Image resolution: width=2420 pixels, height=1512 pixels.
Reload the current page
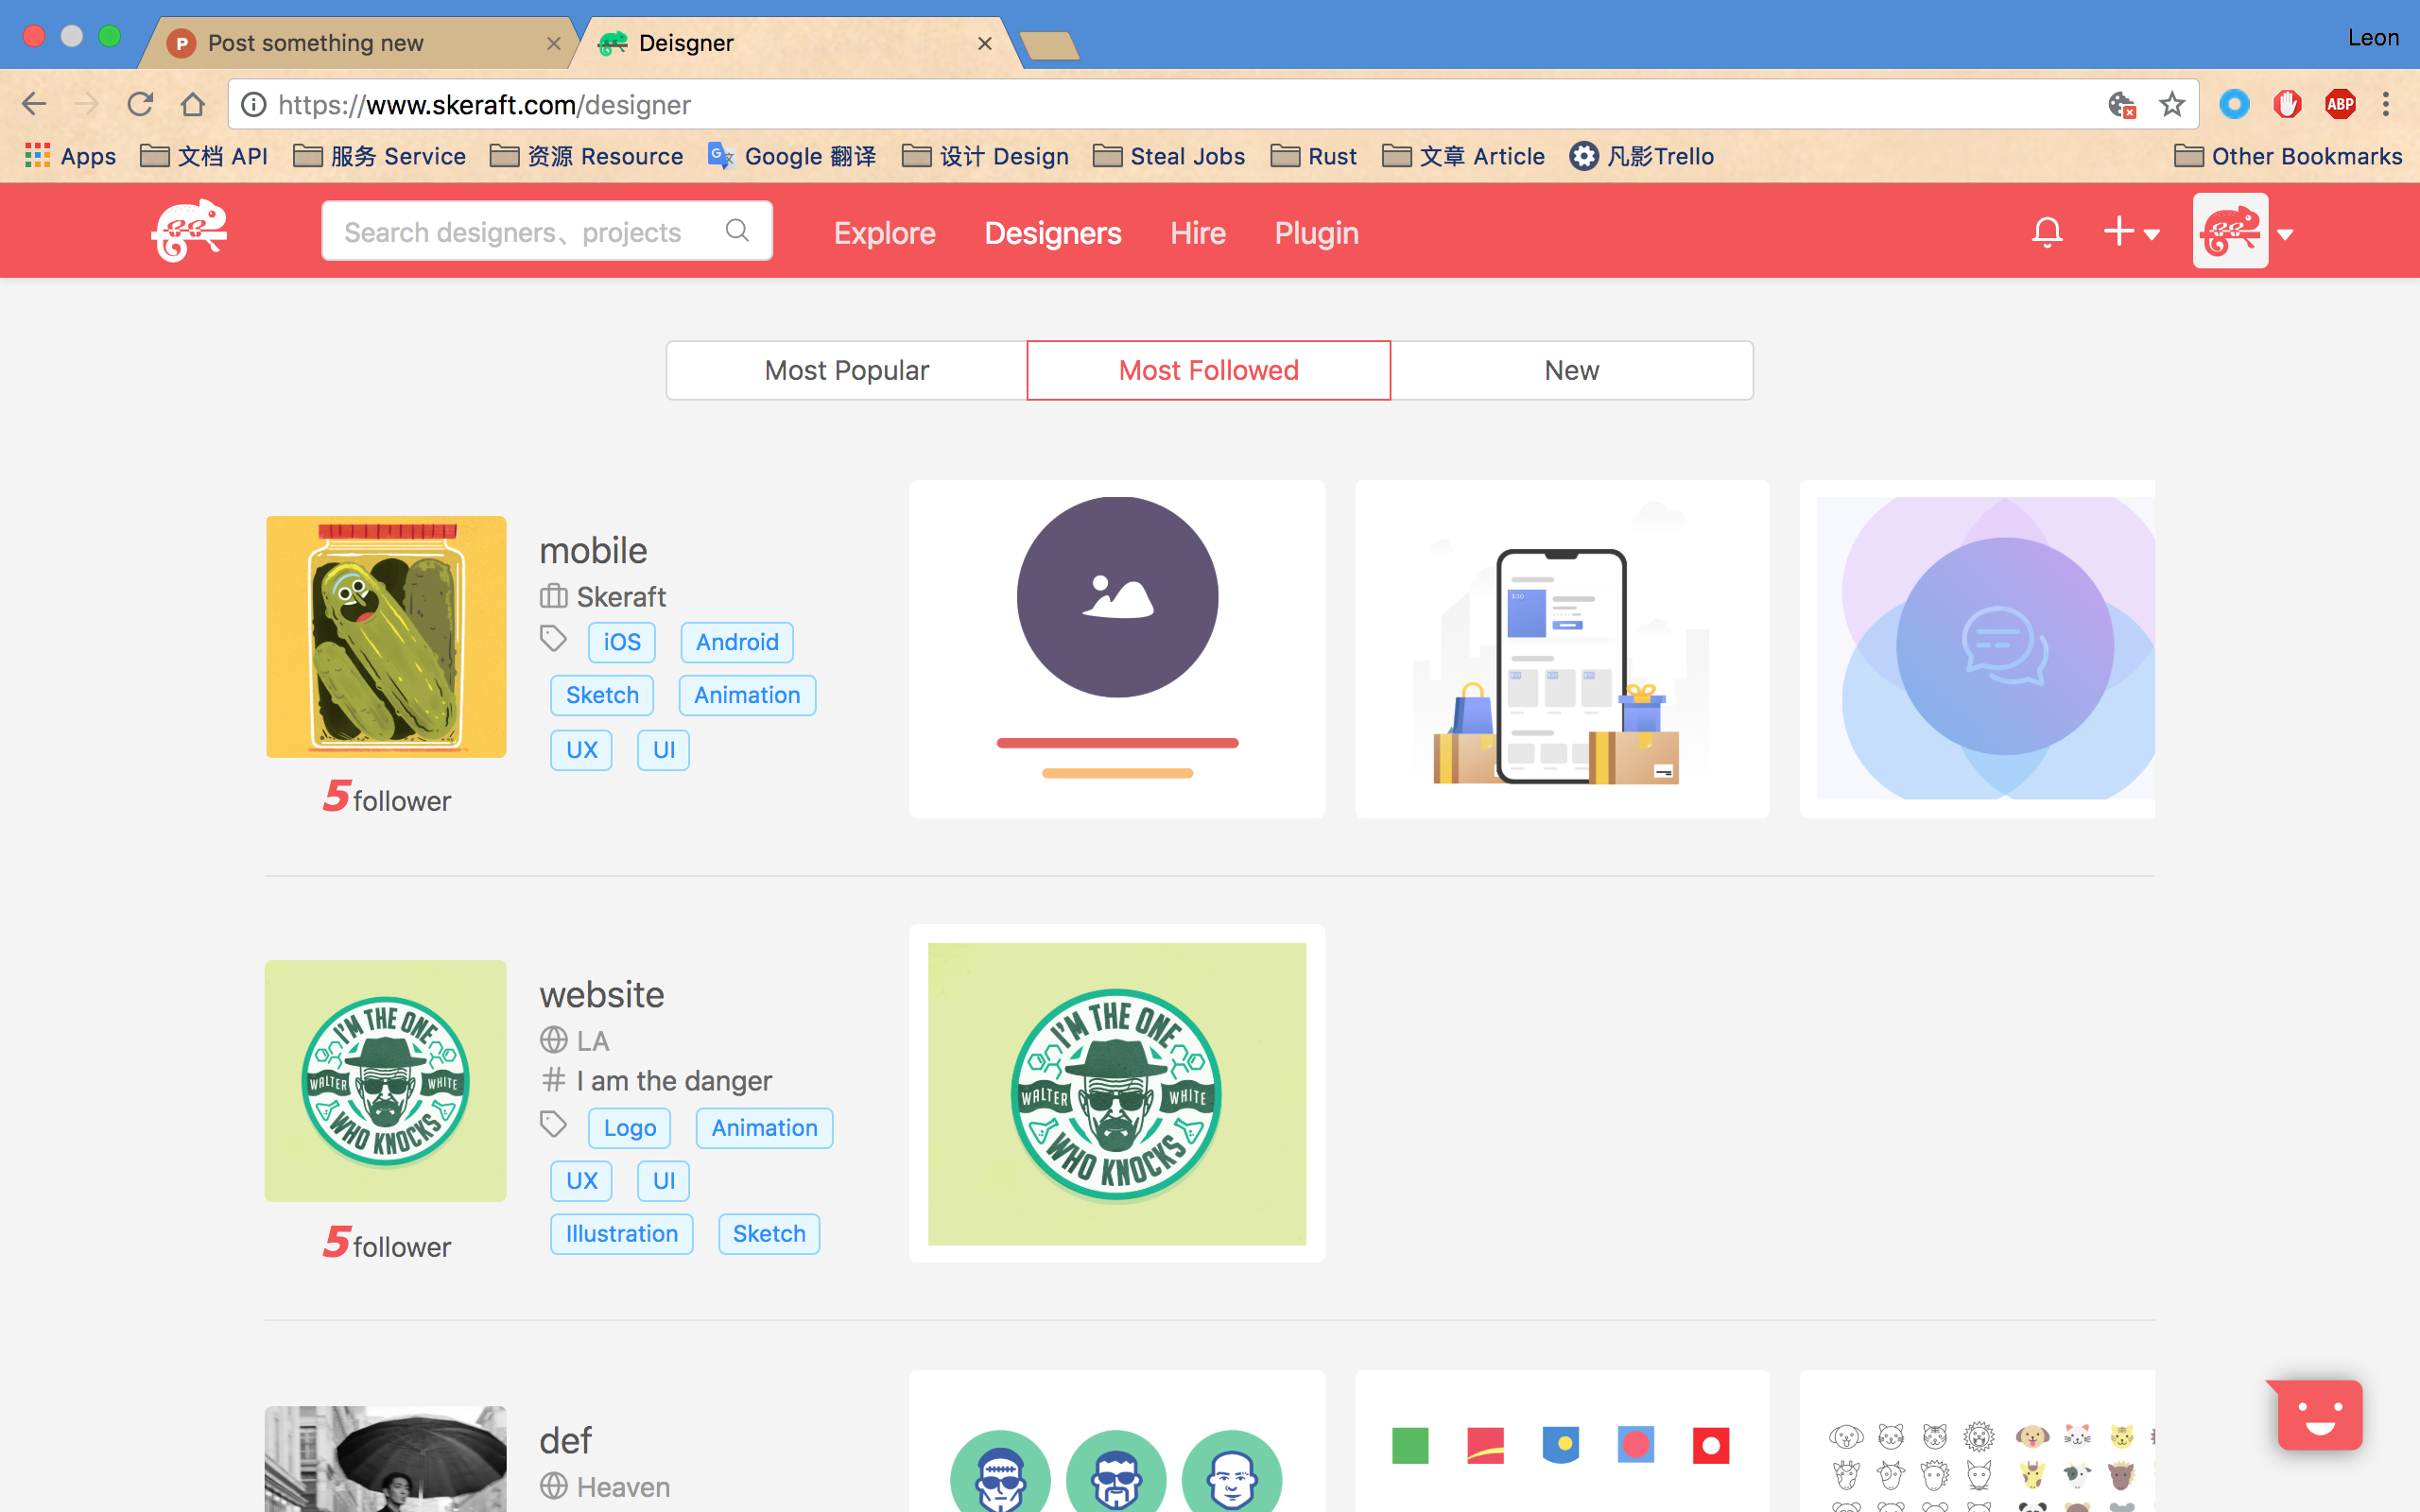(140, 104)
